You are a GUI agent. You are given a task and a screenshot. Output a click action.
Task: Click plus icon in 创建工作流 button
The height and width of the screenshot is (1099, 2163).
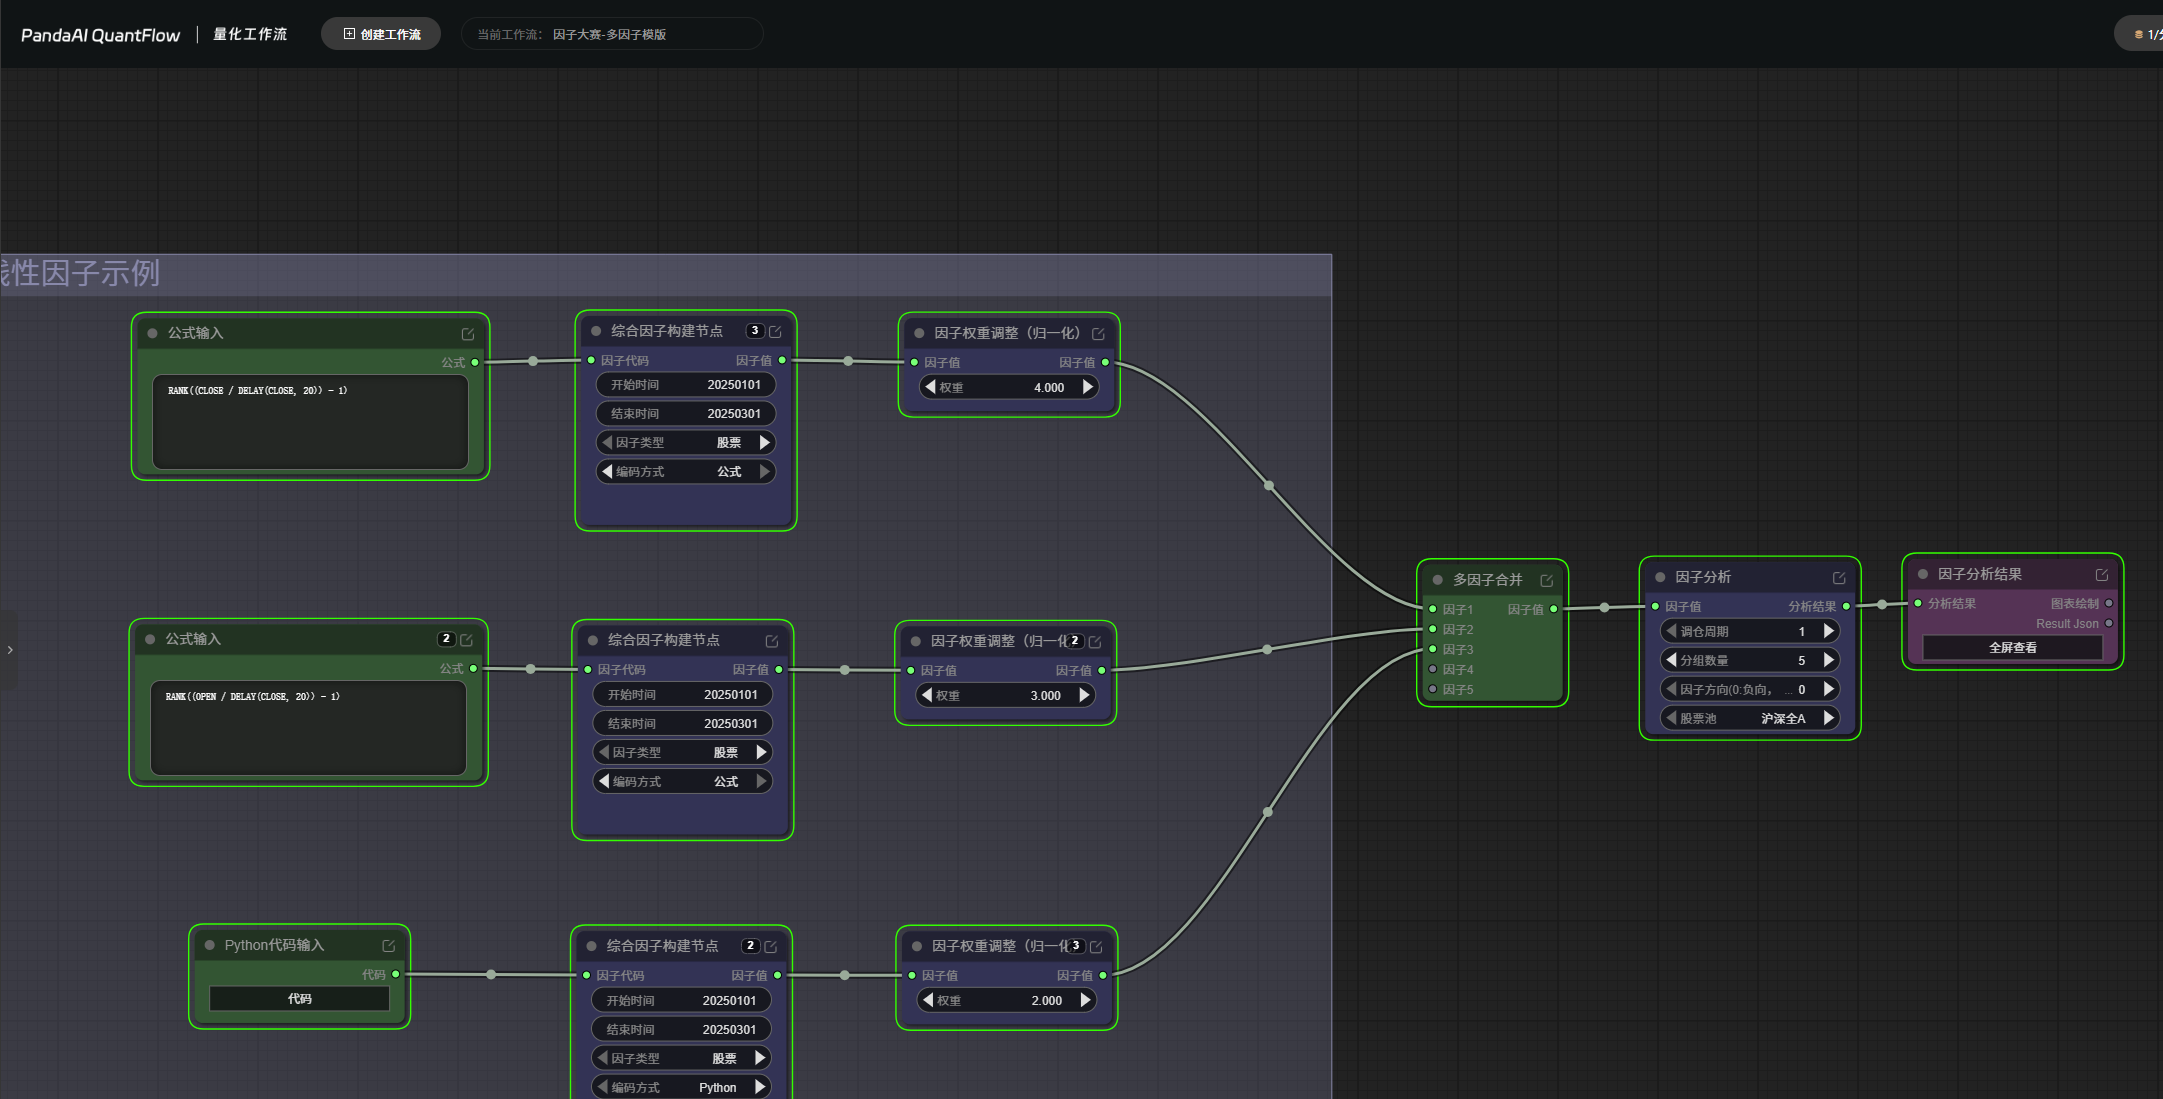tap(349, 34)
